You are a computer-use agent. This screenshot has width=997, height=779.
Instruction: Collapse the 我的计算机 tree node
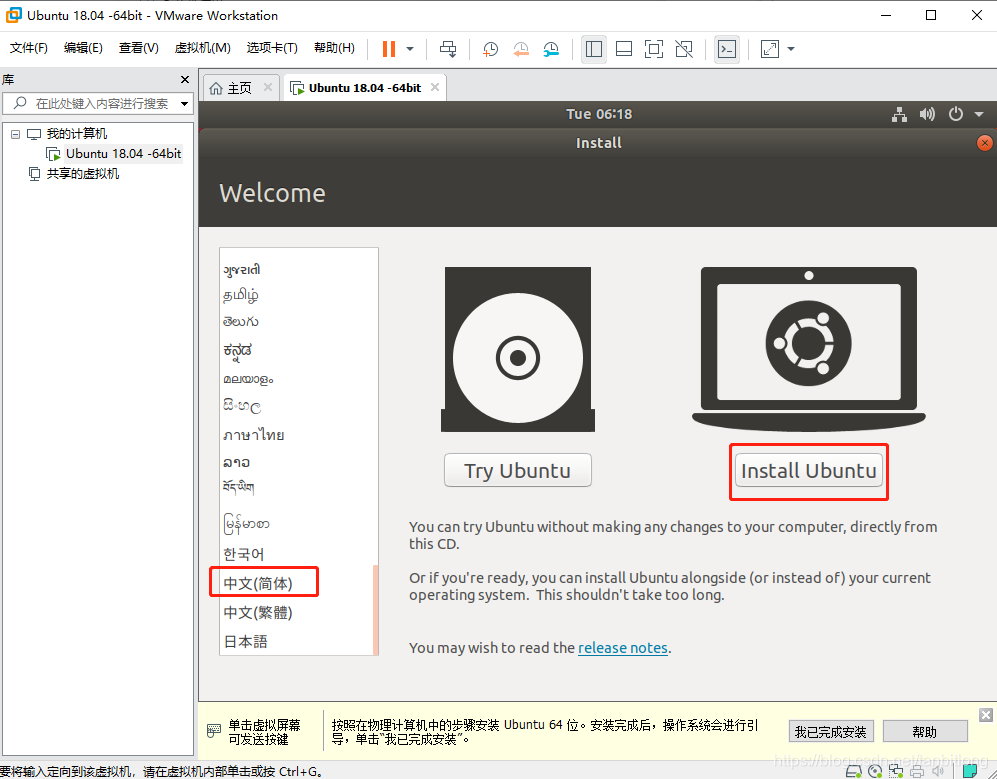(15, 134)
